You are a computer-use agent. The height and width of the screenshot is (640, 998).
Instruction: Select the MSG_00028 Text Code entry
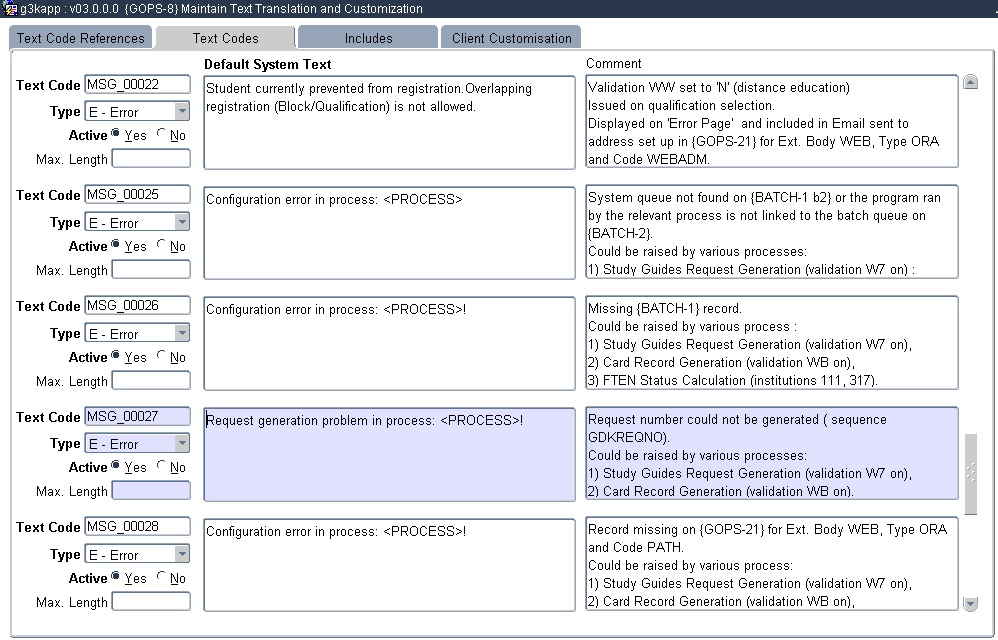(137, 527)
